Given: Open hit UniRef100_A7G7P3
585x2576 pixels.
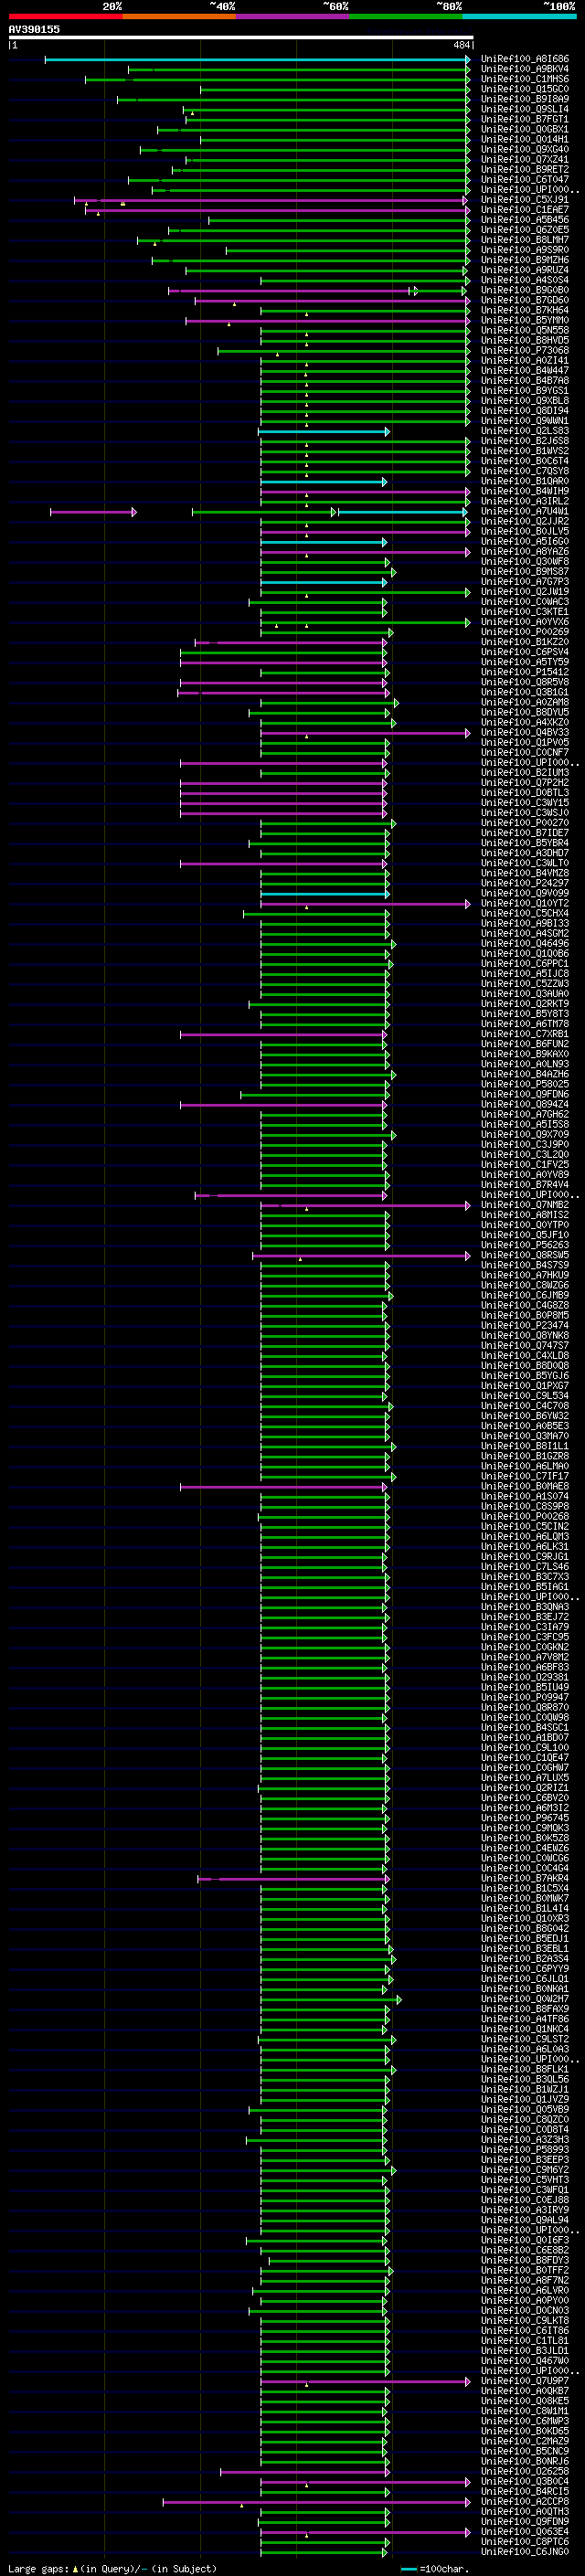Looking at the screenshot, I should pos(525,582).
